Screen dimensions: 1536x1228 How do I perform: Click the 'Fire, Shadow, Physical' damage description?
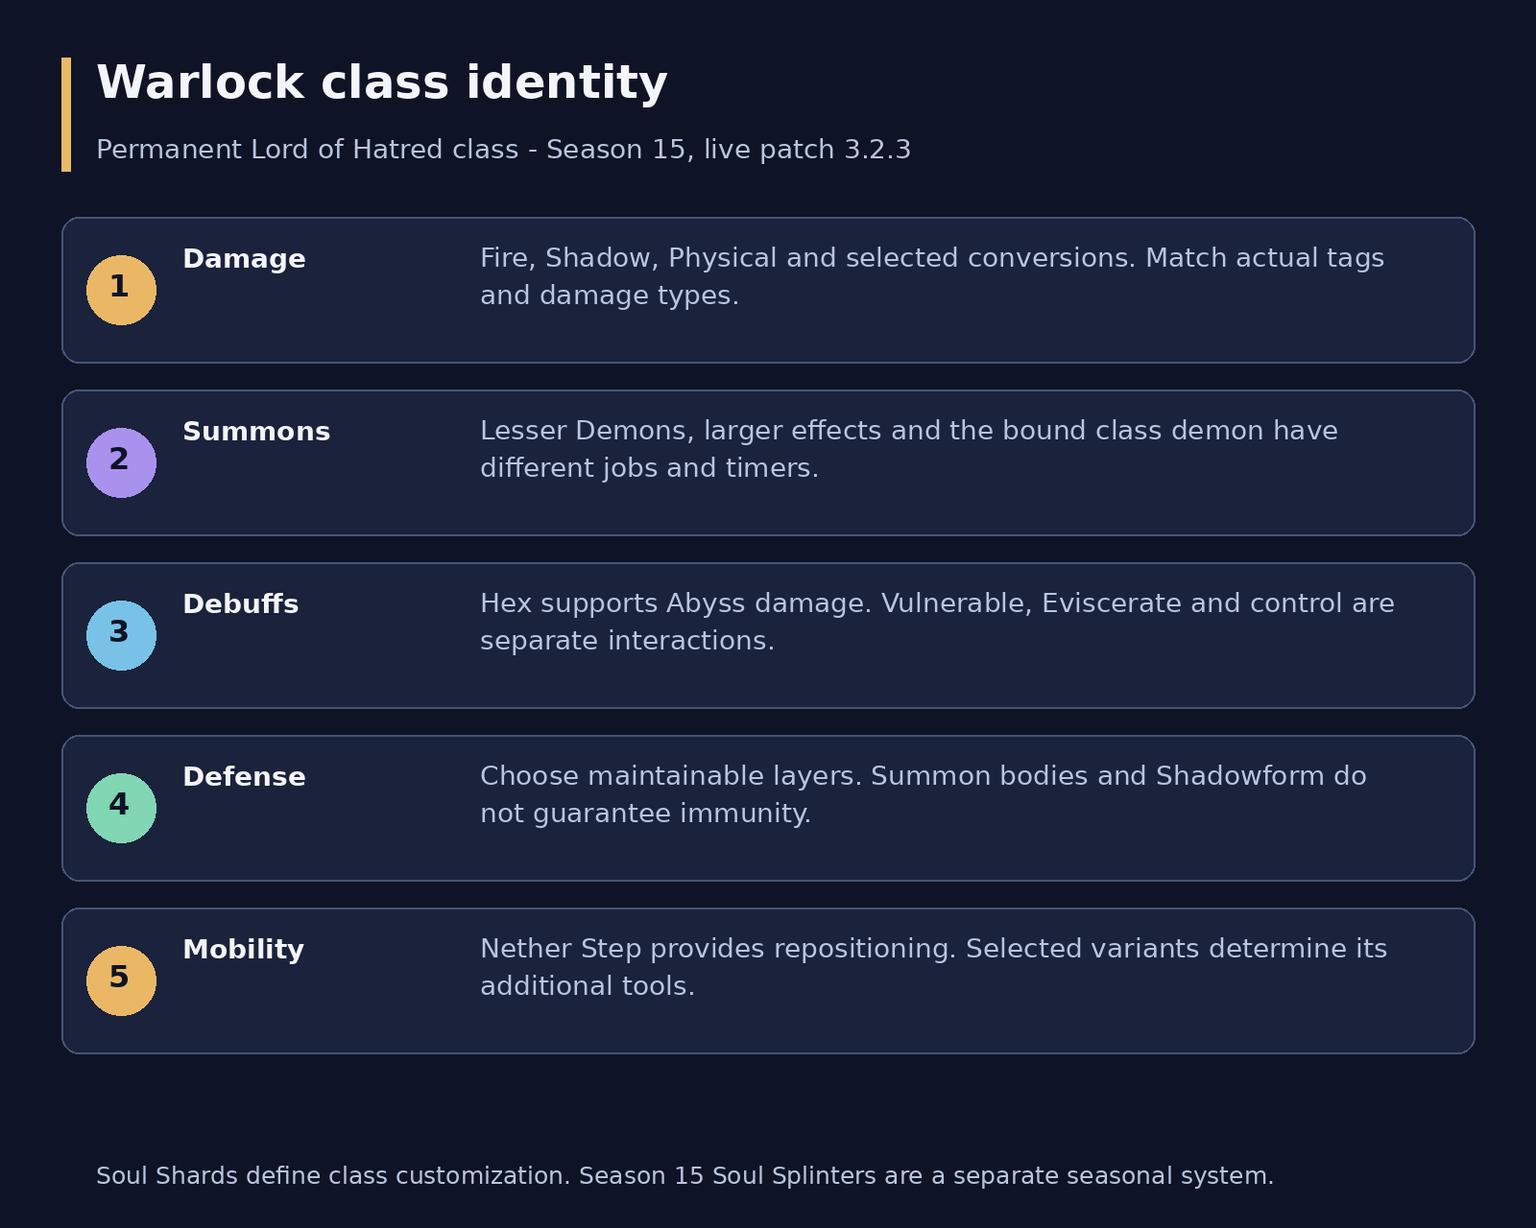pyautogui.click(x=932, y=277)
